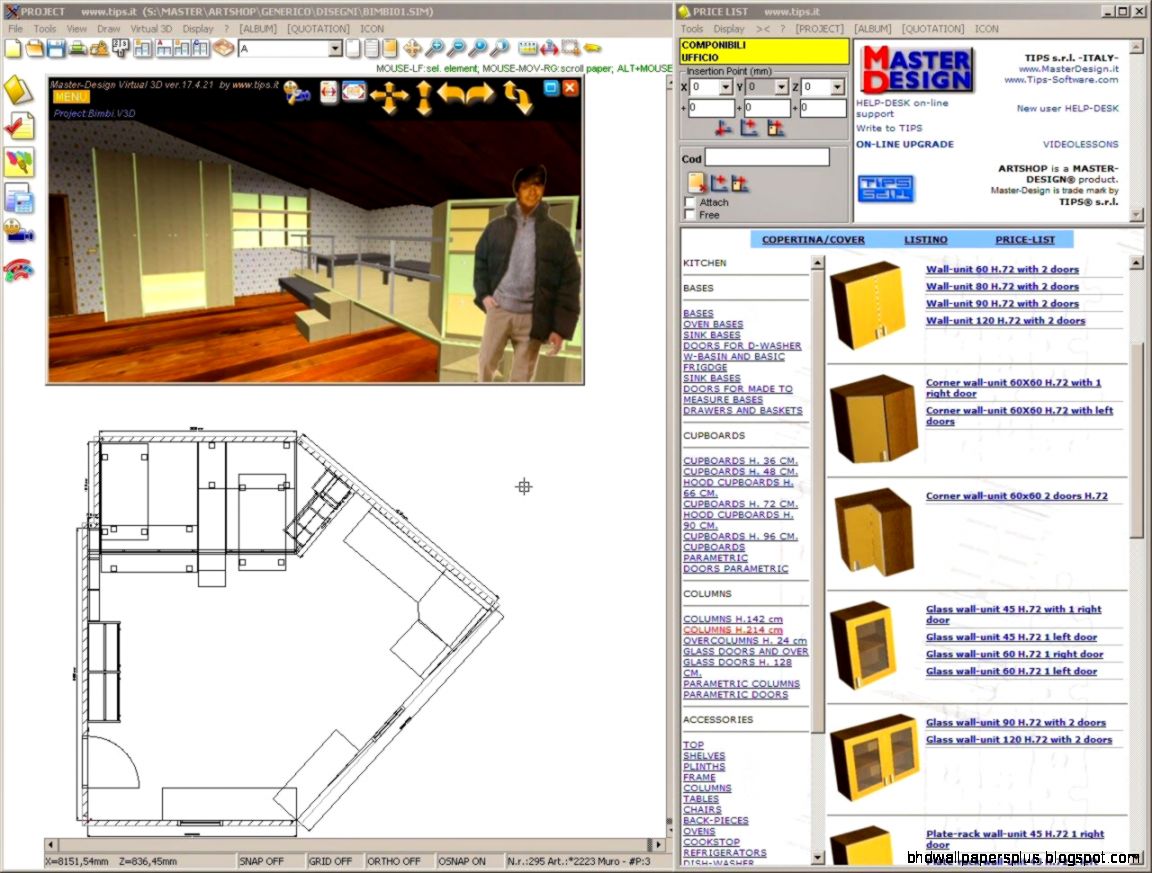Open the Z coordinate dropdown
The width and height of the screenshot is (1152, 873).
(x=837, y=87)
